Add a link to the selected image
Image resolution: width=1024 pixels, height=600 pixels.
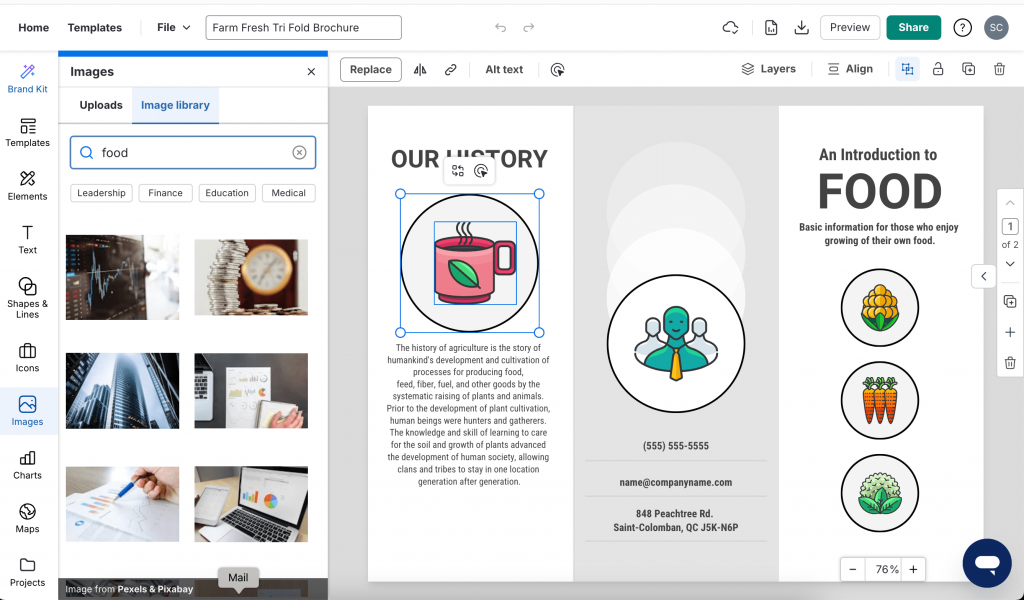pos(451,69)
